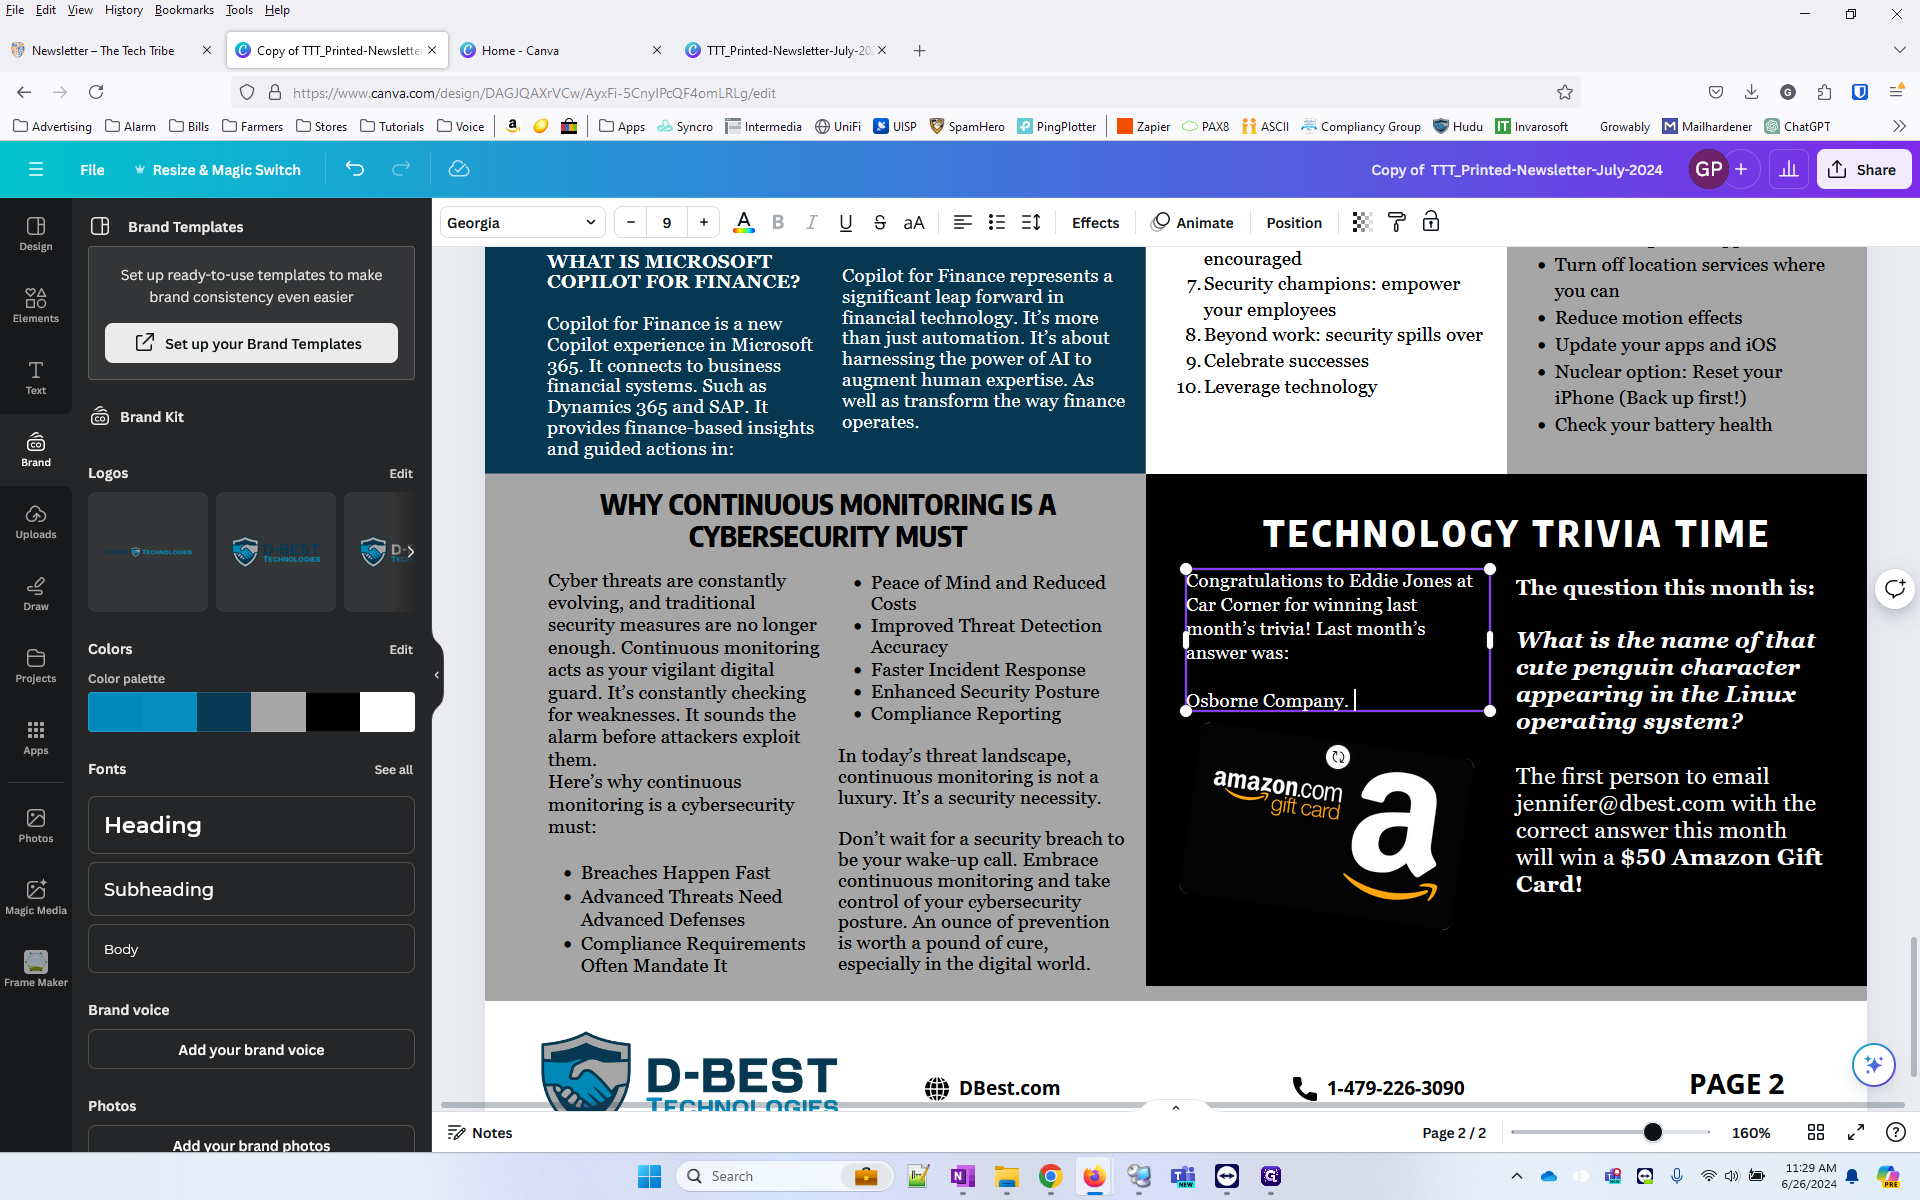
Task: Click the Redo arrow in the Canva header
Action: (x=401, y=169)
